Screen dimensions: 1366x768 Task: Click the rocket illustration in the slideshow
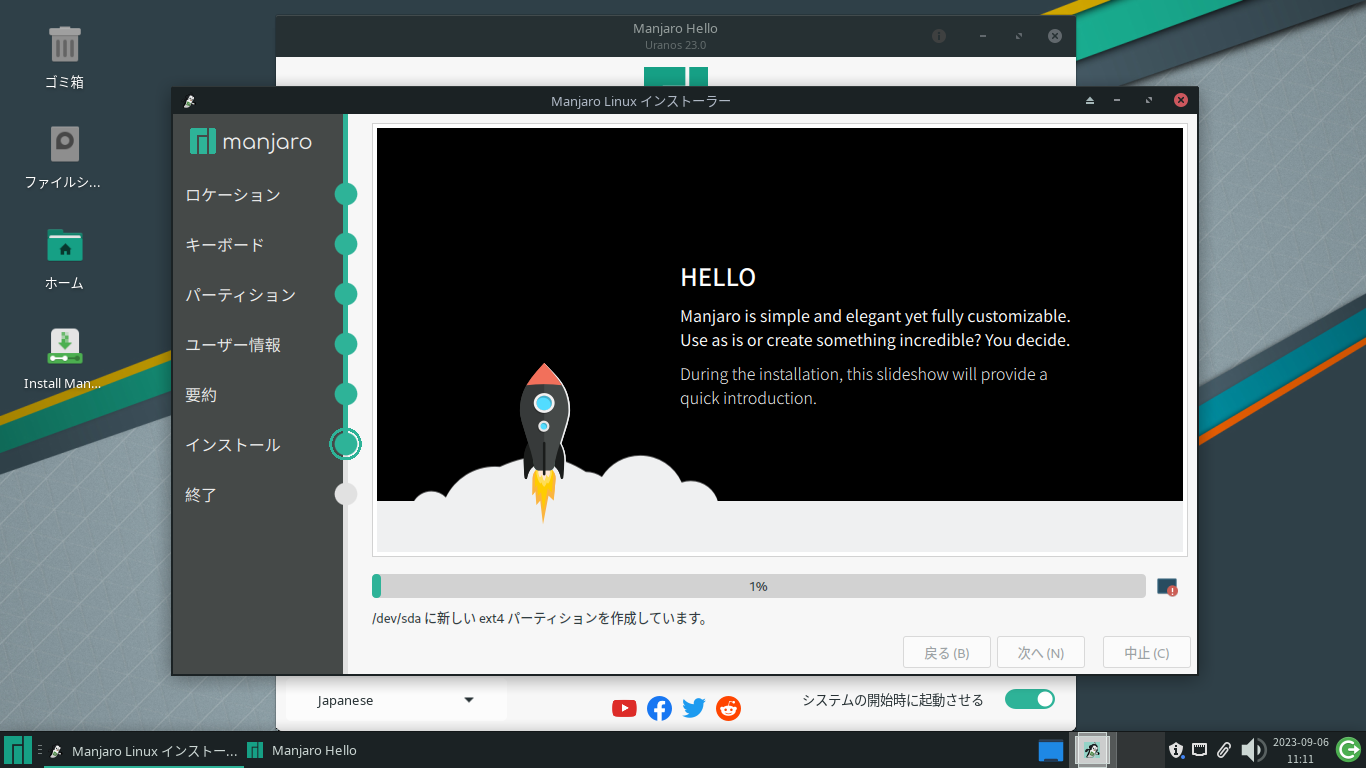pos(544,442)
